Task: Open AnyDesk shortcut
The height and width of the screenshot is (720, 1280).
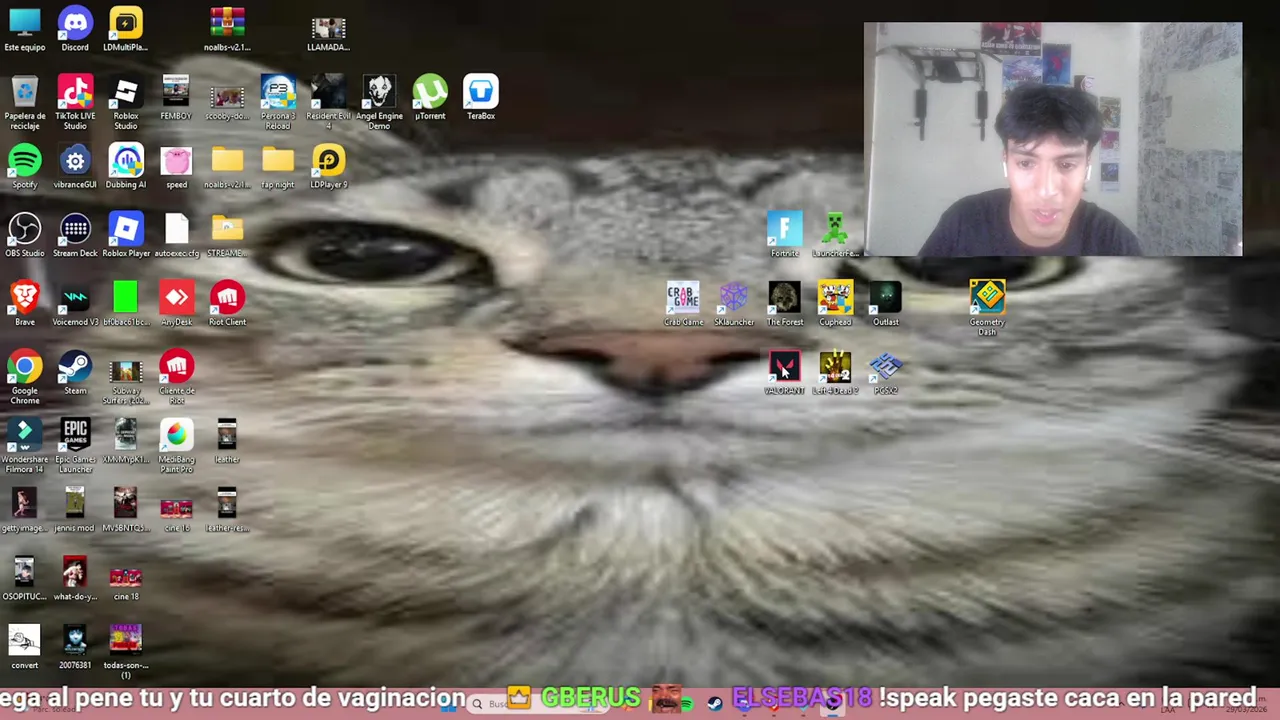Action: 176,304
